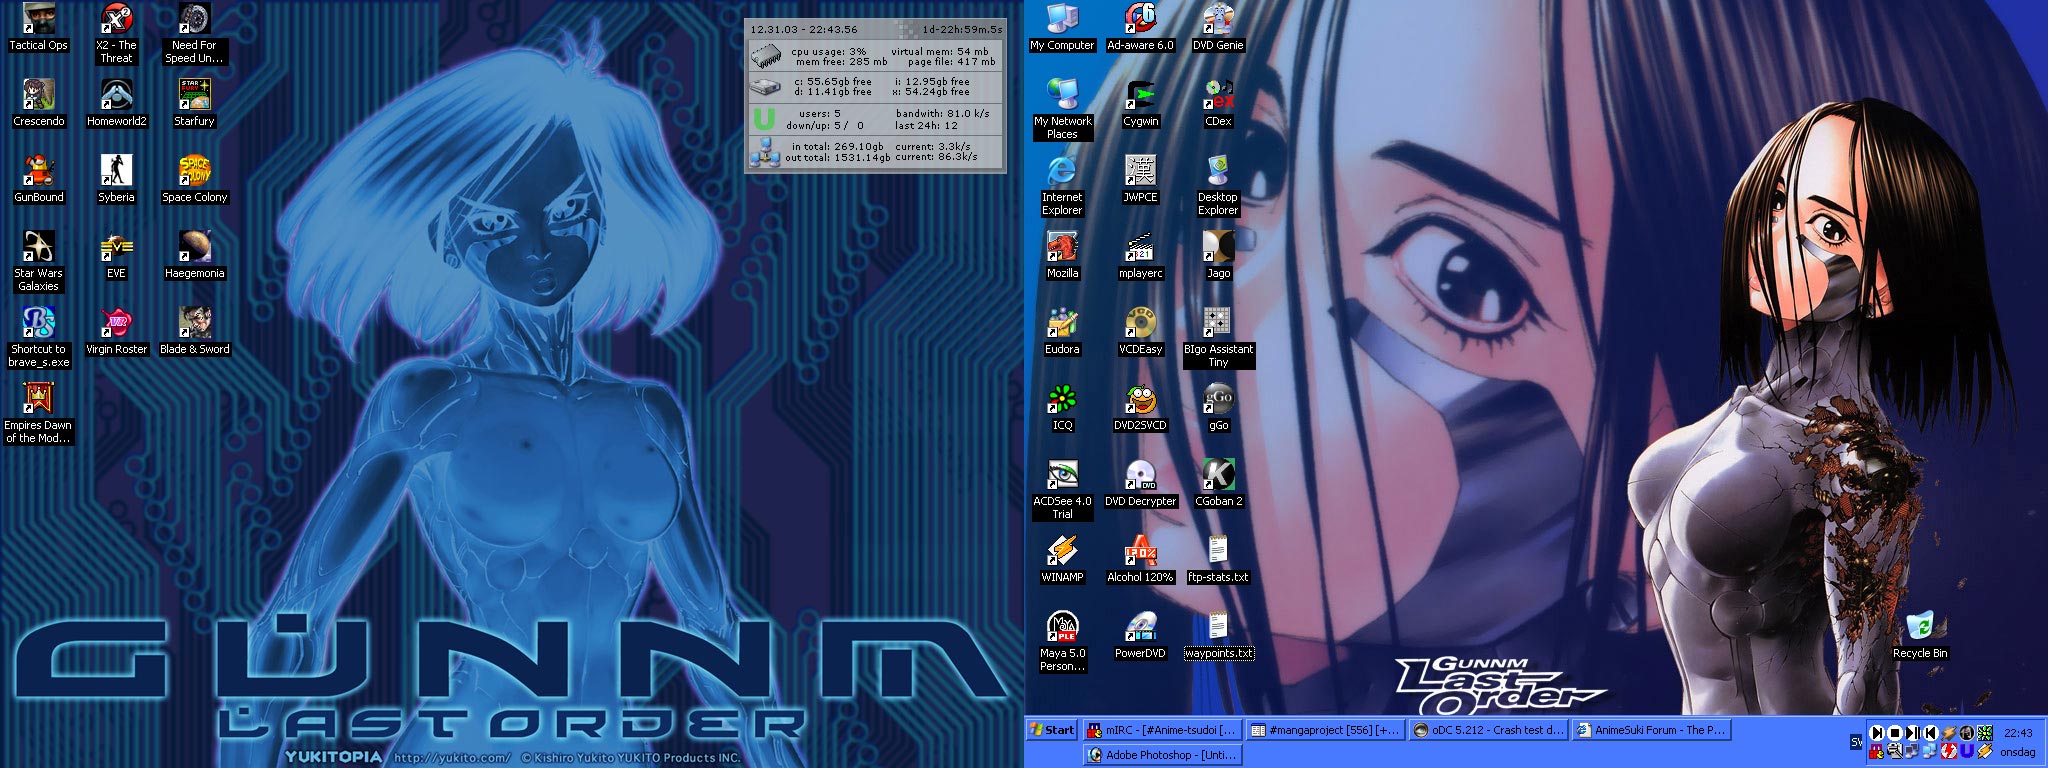The image size is (2048, 768).
Task: Open the Crescendo desktop icon
Action: [38, 103]
